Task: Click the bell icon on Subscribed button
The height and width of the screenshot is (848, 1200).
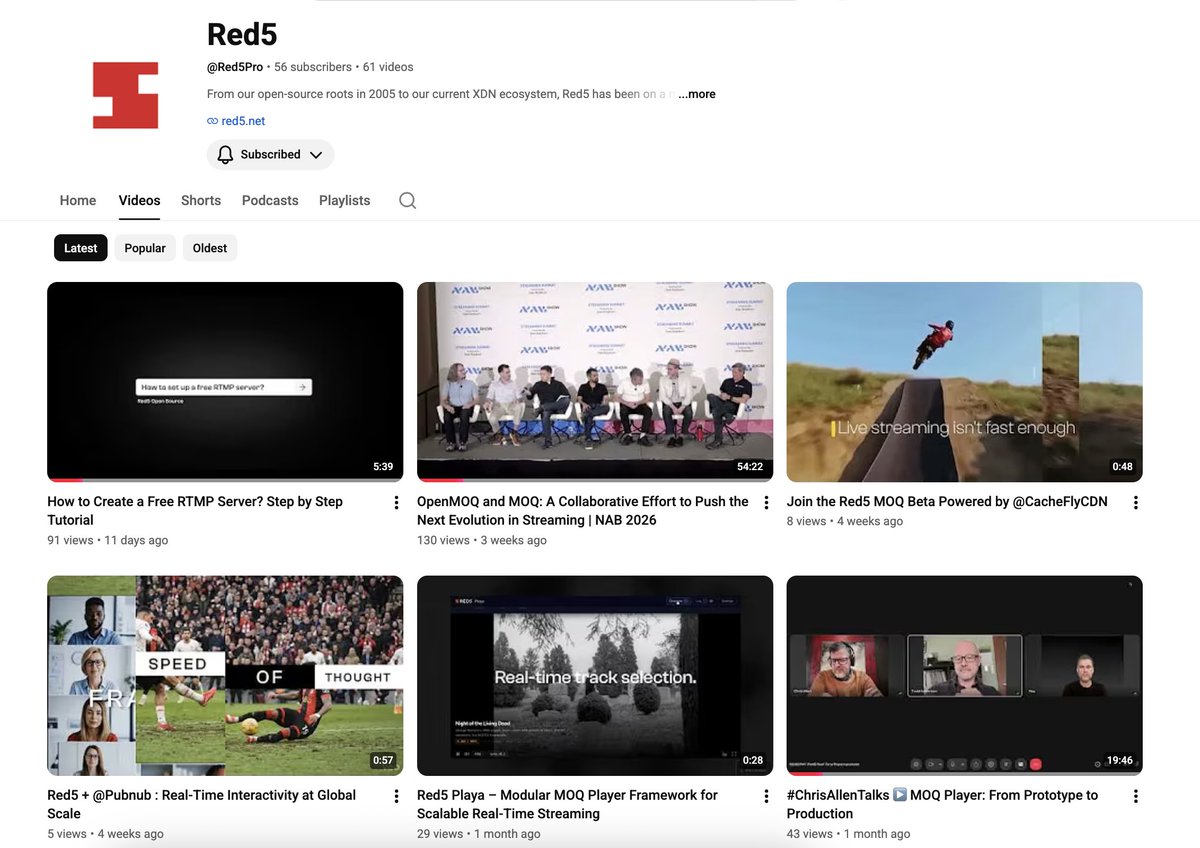Action: click(x=225, y=154)
